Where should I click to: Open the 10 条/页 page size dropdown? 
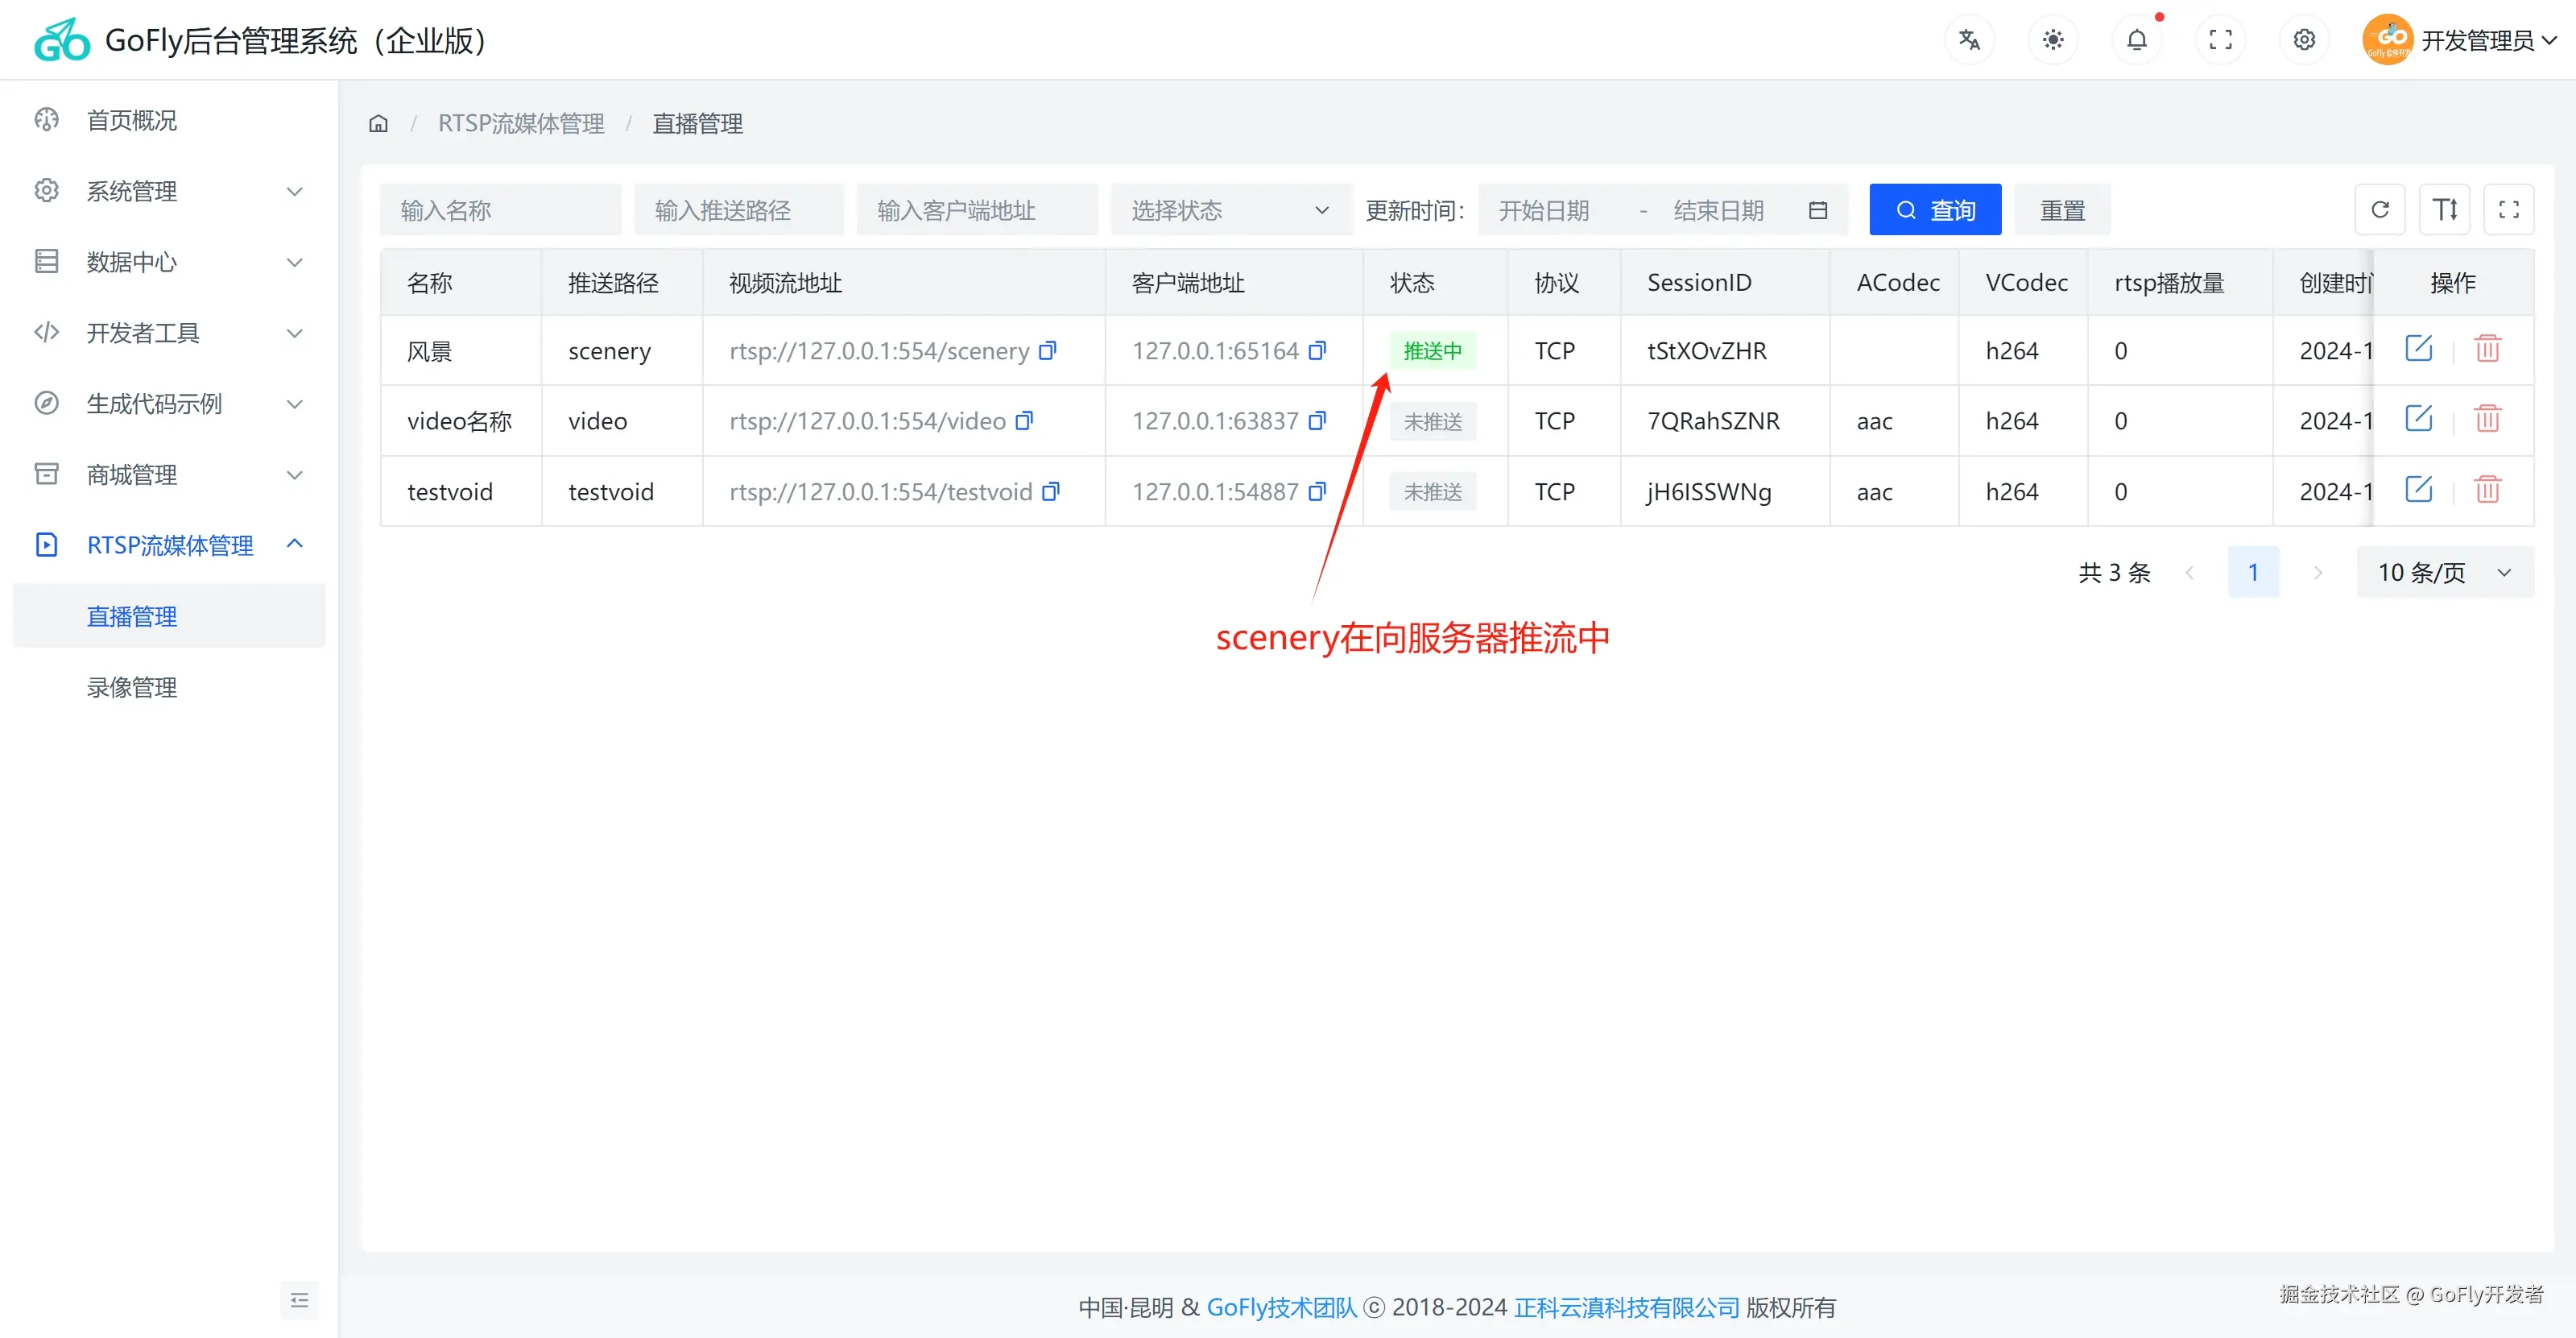point(2444,573)
